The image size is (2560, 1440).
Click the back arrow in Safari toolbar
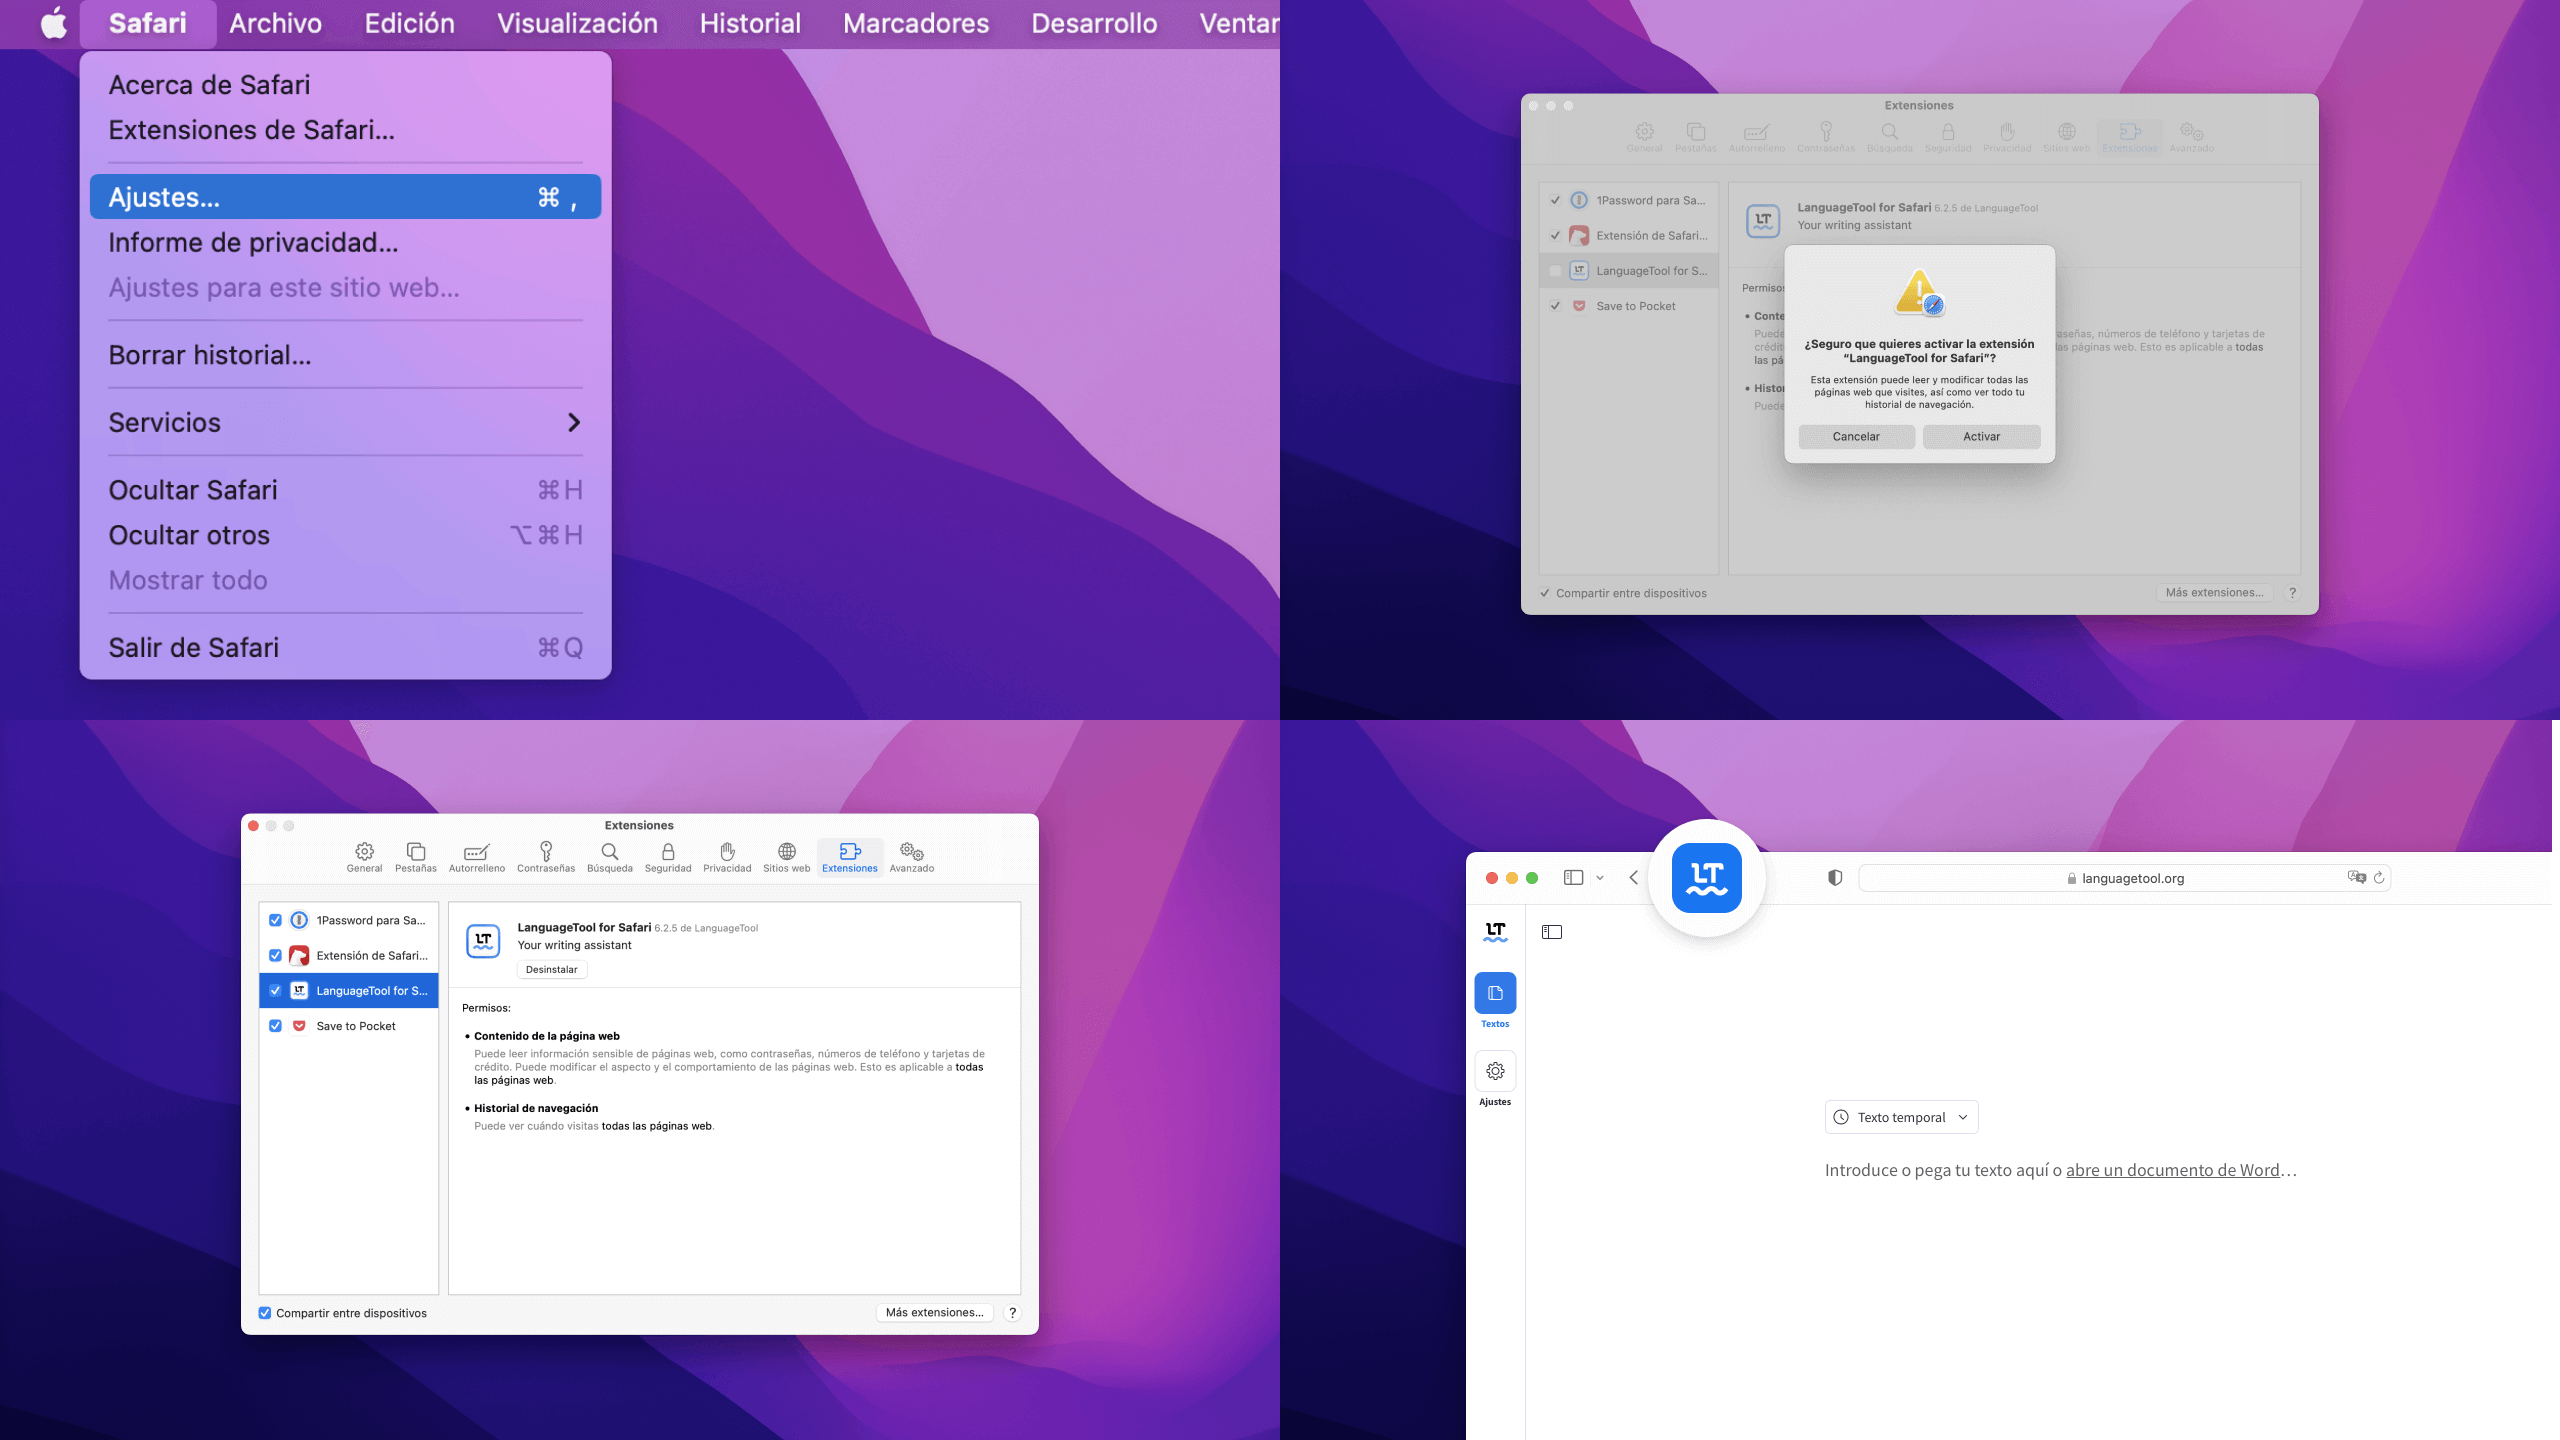tap(1634, 877)
